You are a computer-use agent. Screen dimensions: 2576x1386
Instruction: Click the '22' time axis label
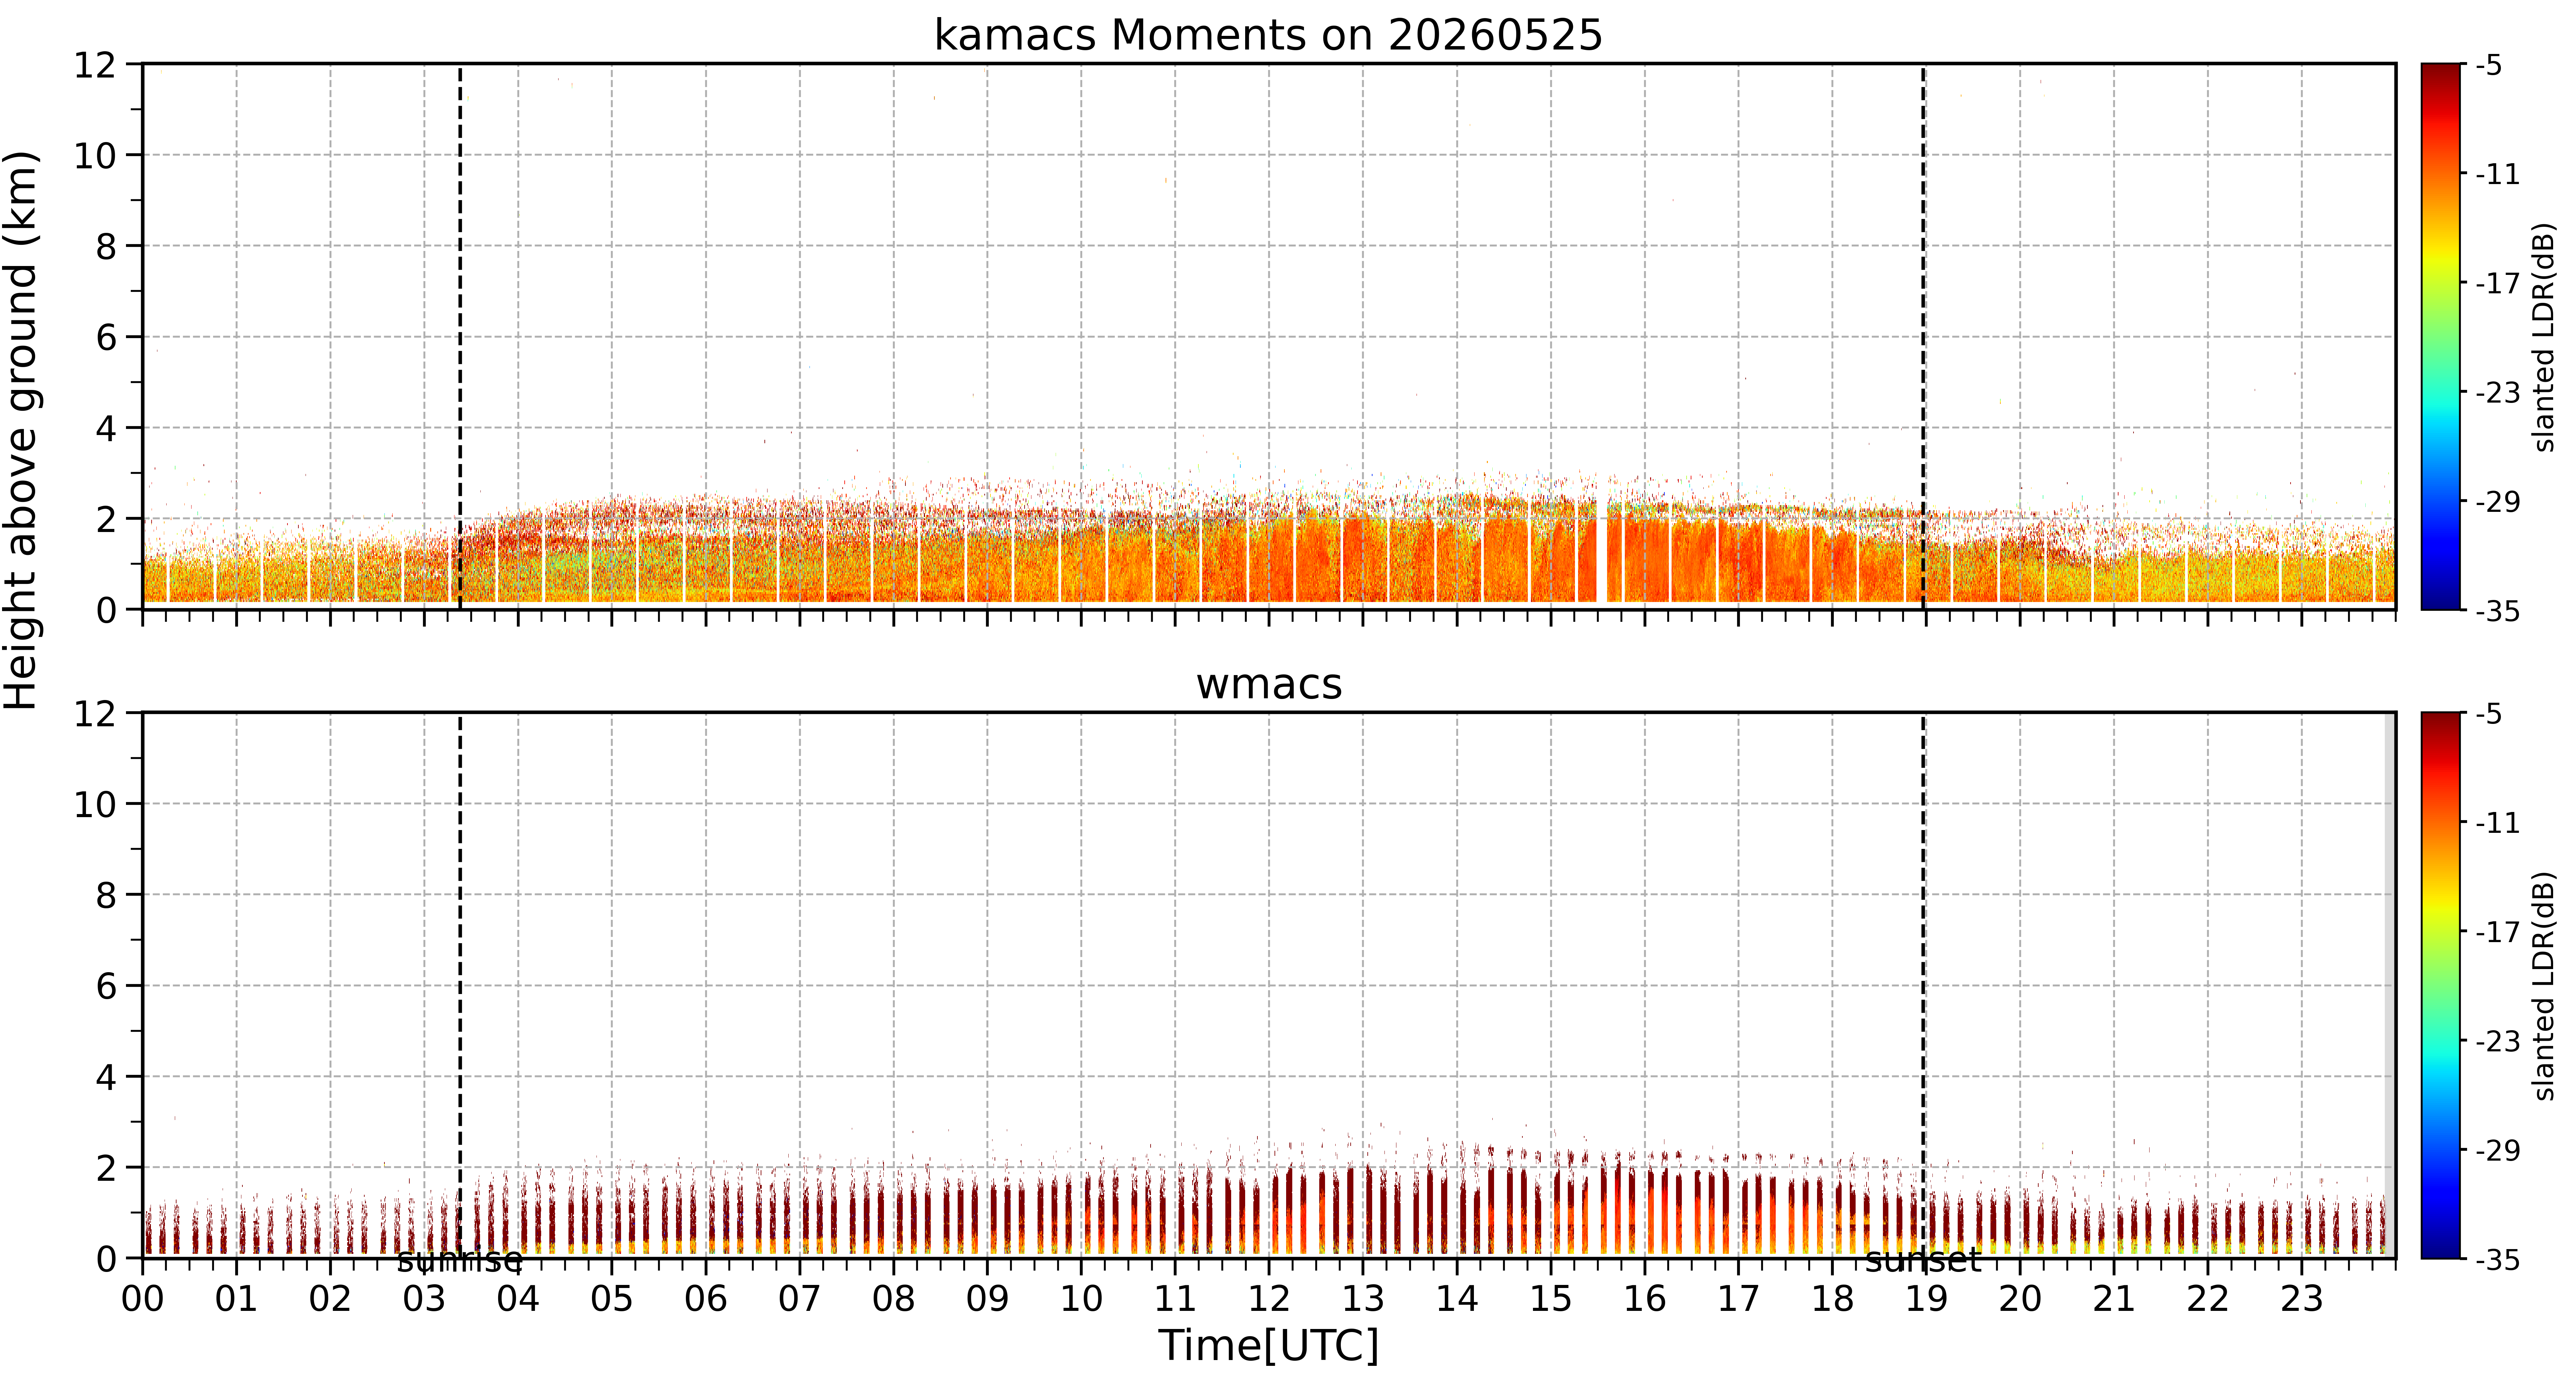tap(2208, 1299)
